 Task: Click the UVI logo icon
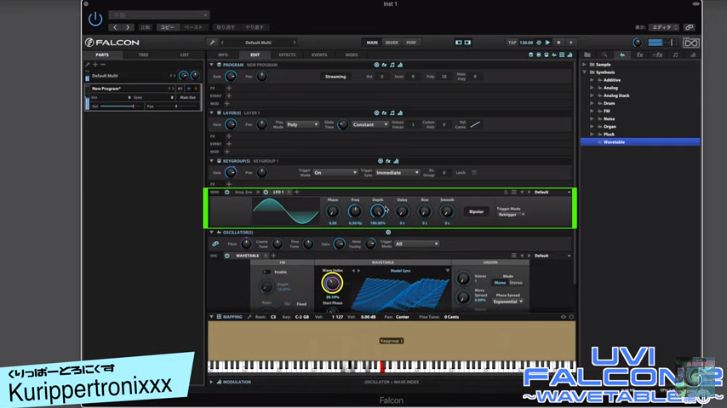(691, 43)
